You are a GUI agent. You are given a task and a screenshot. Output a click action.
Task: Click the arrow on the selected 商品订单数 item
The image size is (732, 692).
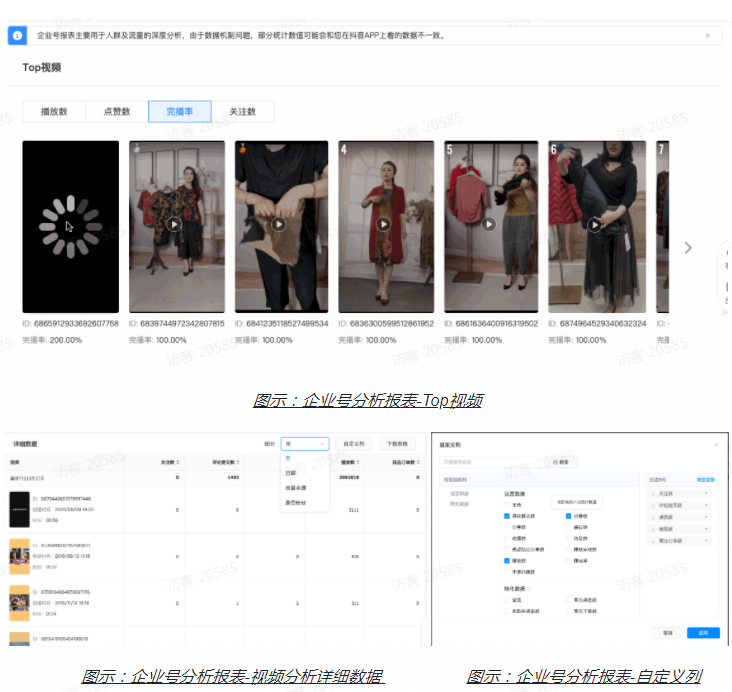706,541
